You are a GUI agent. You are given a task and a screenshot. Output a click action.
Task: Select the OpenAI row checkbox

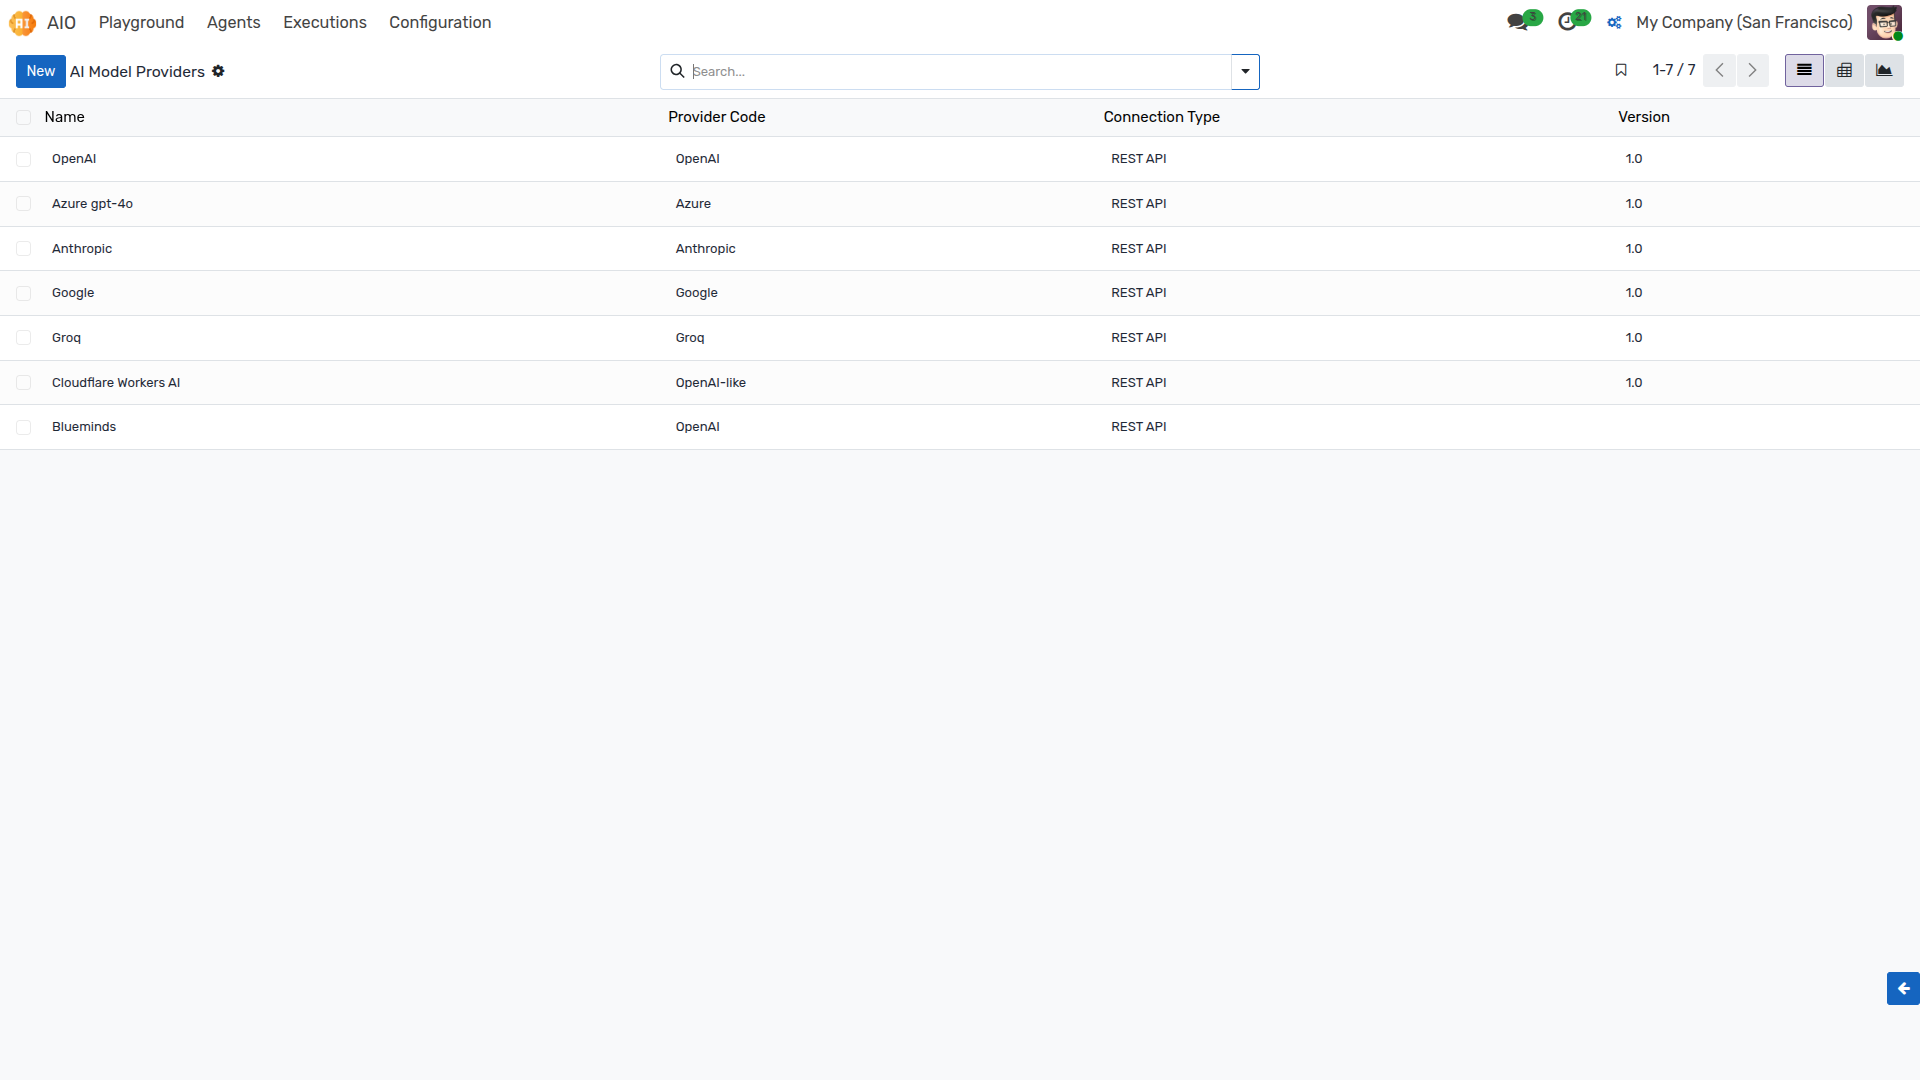[x=23, y=159]
